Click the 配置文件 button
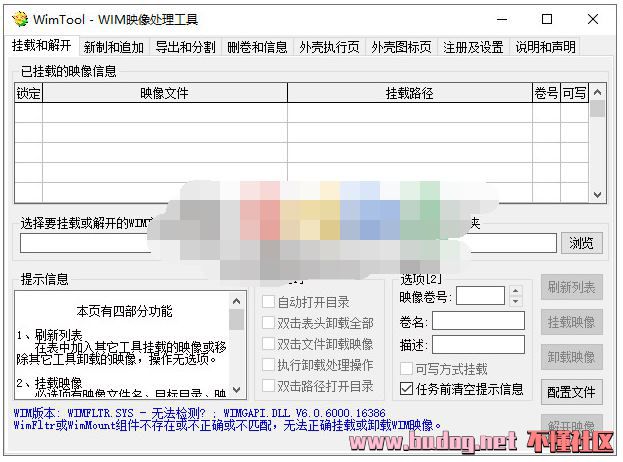Viewport: 623px width, 462px height. pos(572,392)
